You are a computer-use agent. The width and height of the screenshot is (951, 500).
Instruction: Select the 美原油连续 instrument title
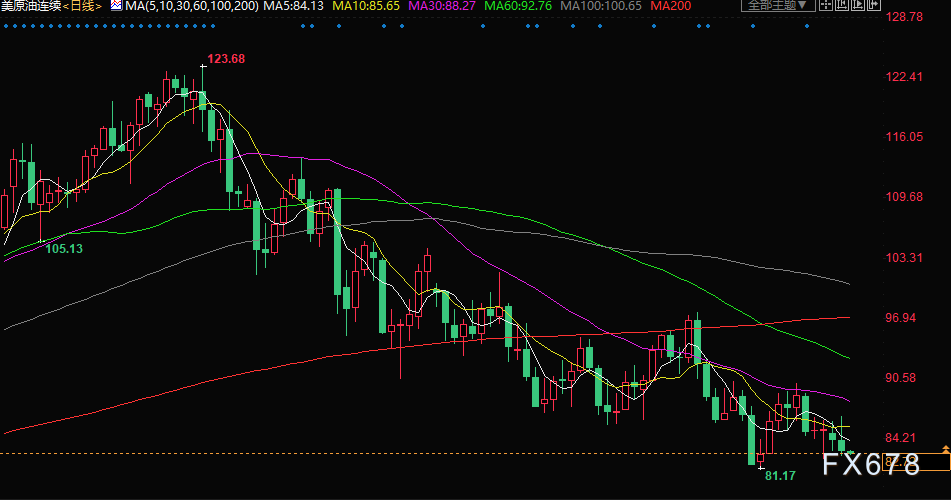(x=31, y=6)
